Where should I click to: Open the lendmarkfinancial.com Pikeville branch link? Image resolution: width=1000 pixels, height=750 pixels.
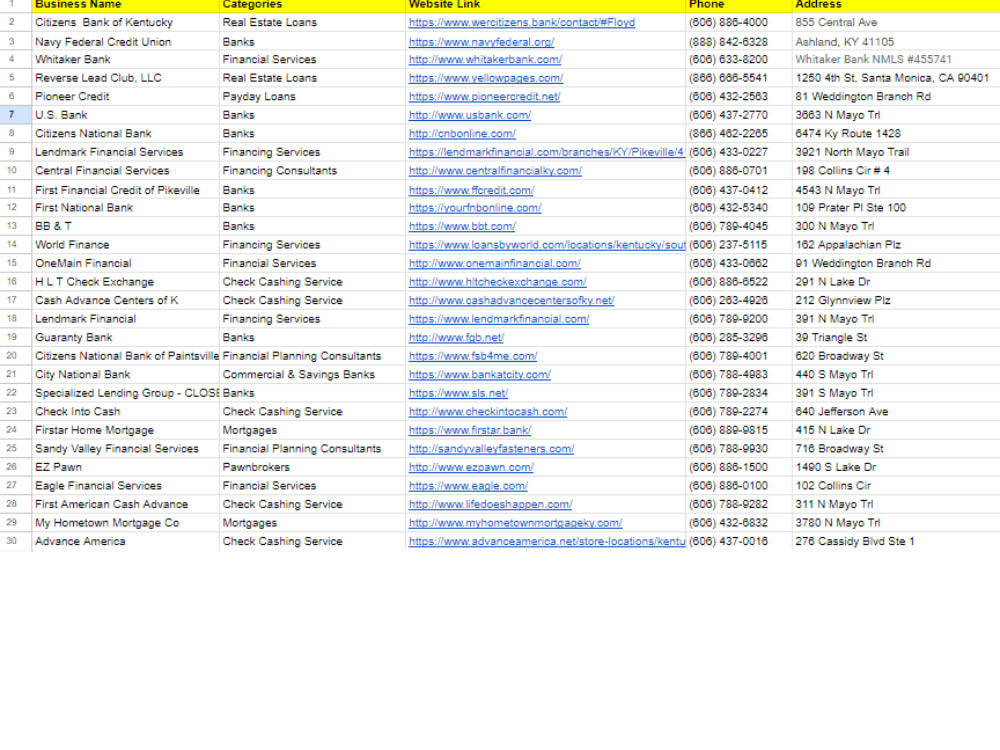(x=547, y=152)
